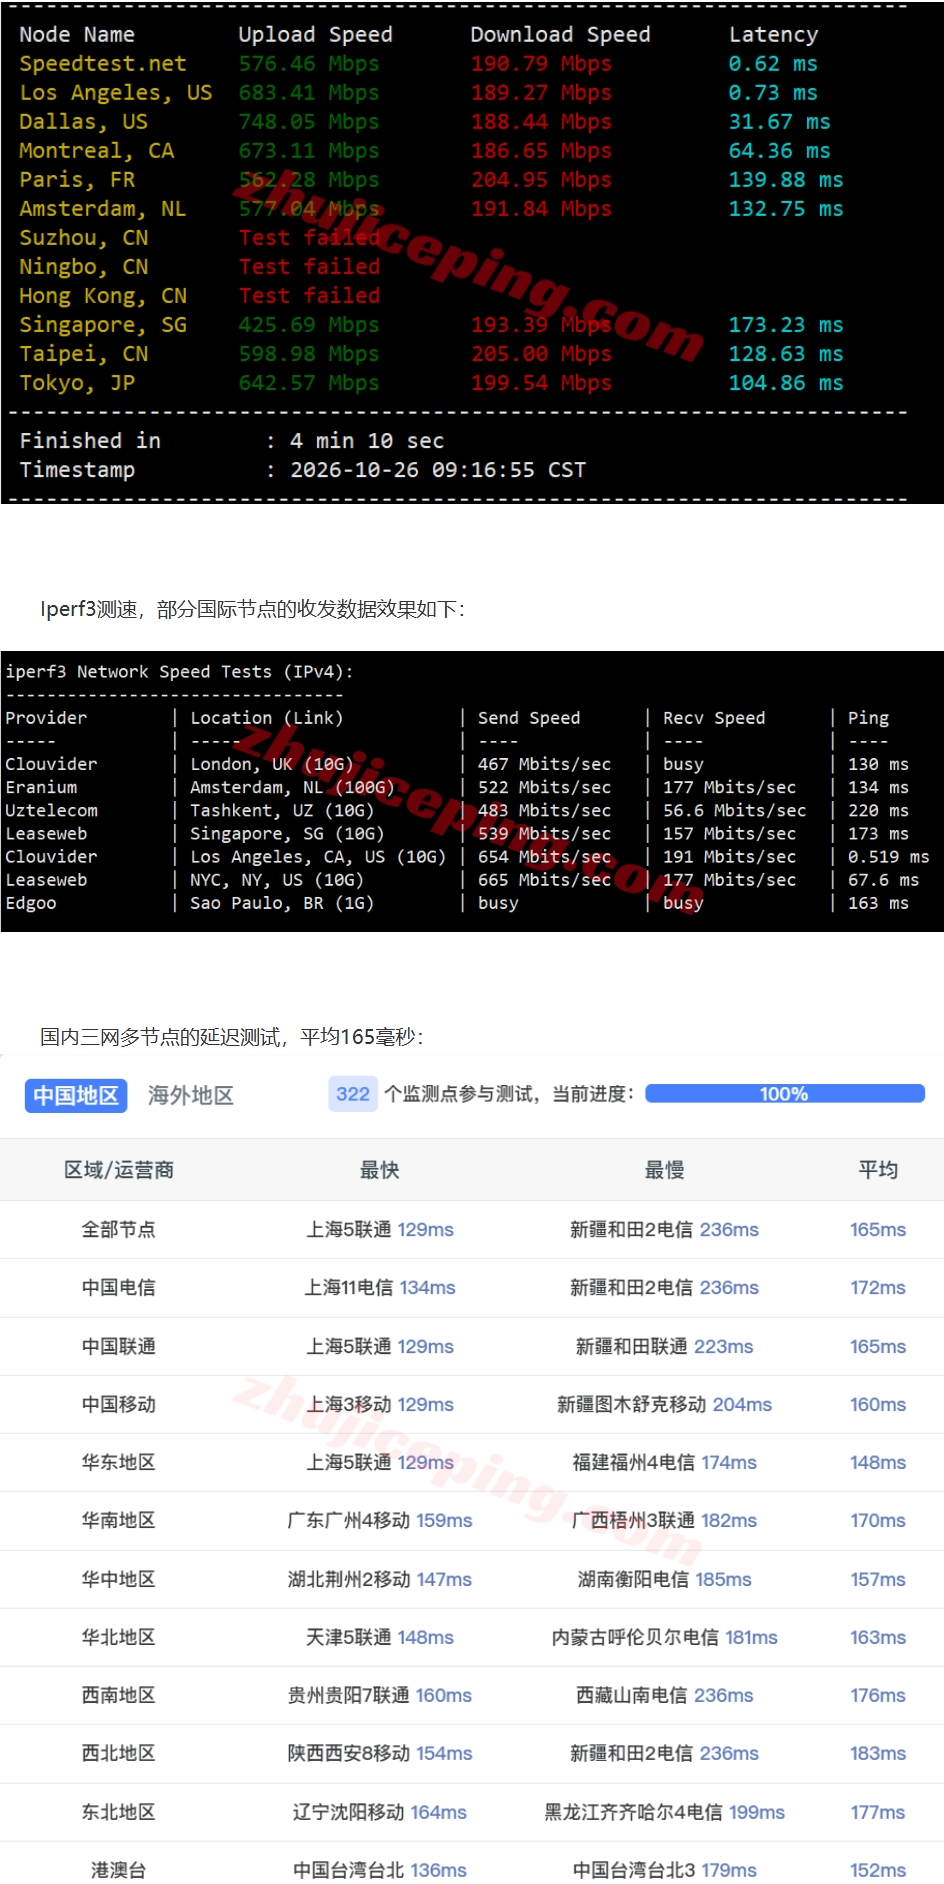The height and width of the screenshot is (1884, 944).
Task: Click the Speedtest.net node name
Action: (103, 64)
